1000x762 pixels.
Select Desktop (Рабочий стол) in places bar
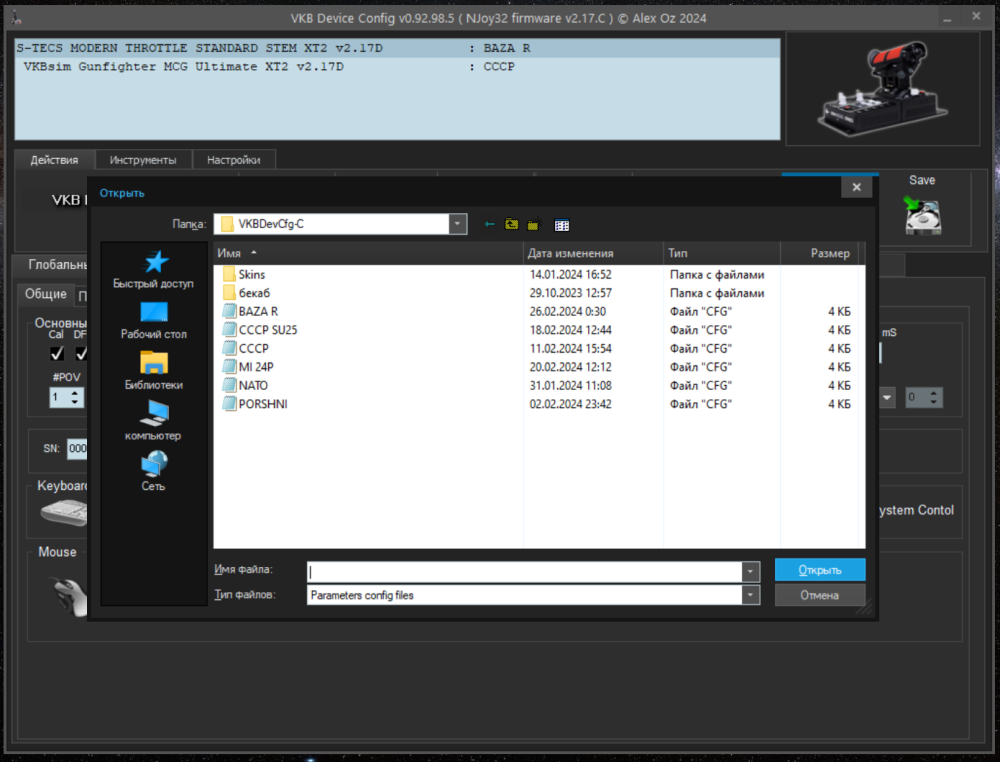[x=154, y=321]
